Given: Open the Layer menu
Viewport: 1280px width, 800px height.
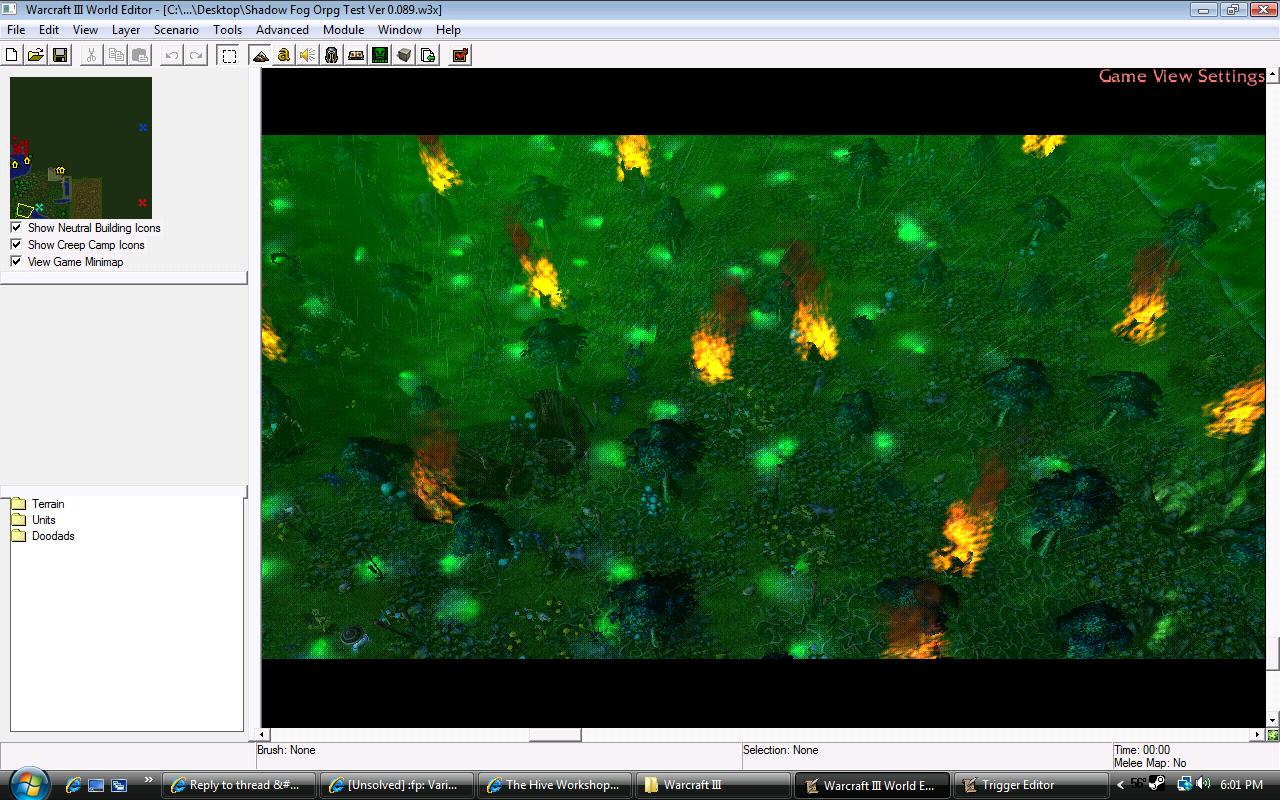Looking at the screenshot, I should click(126, 30).
